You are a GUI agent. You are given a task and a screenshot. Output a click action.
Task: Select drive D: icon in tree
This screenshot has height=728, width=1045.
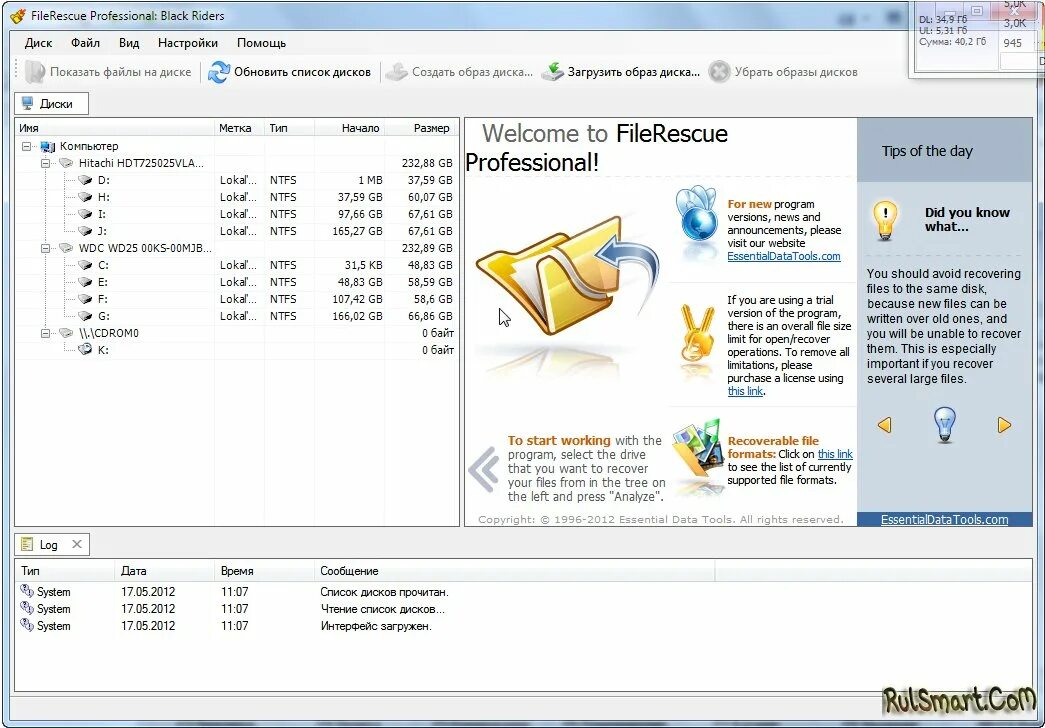pos(85,180)
